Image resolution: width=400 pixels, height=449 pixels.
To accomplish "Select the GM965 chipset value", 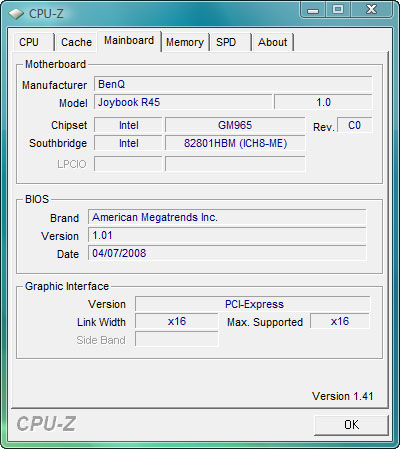I will point(235,125).
